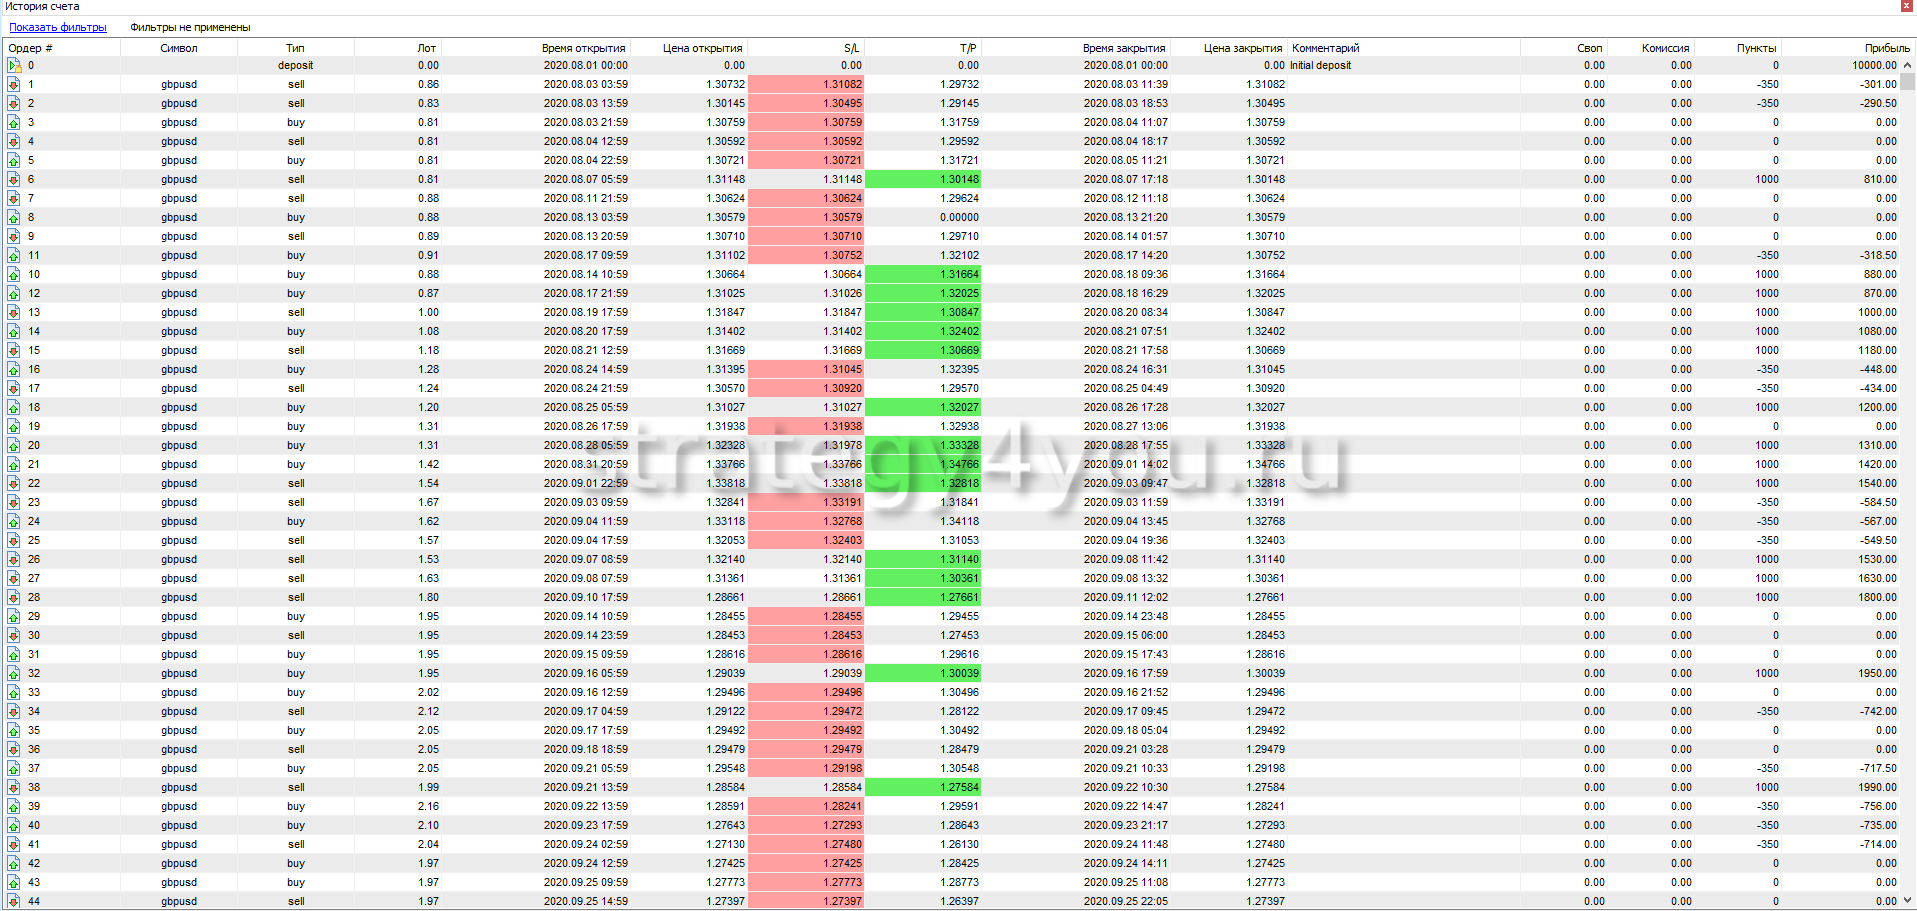The height and width of the screenshot is (911, 1917).
Task: Sort by the Время открытия column header
Action: (583, 48)
